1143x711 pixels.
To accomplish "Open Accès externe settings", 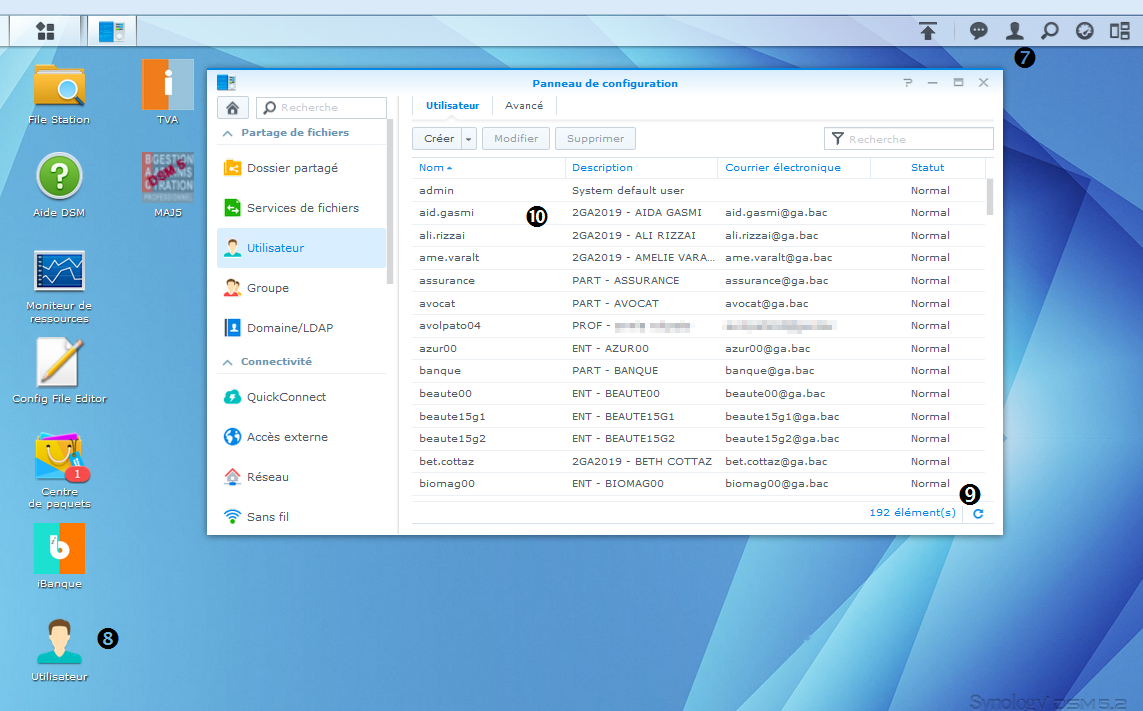I will click(301, 437).
